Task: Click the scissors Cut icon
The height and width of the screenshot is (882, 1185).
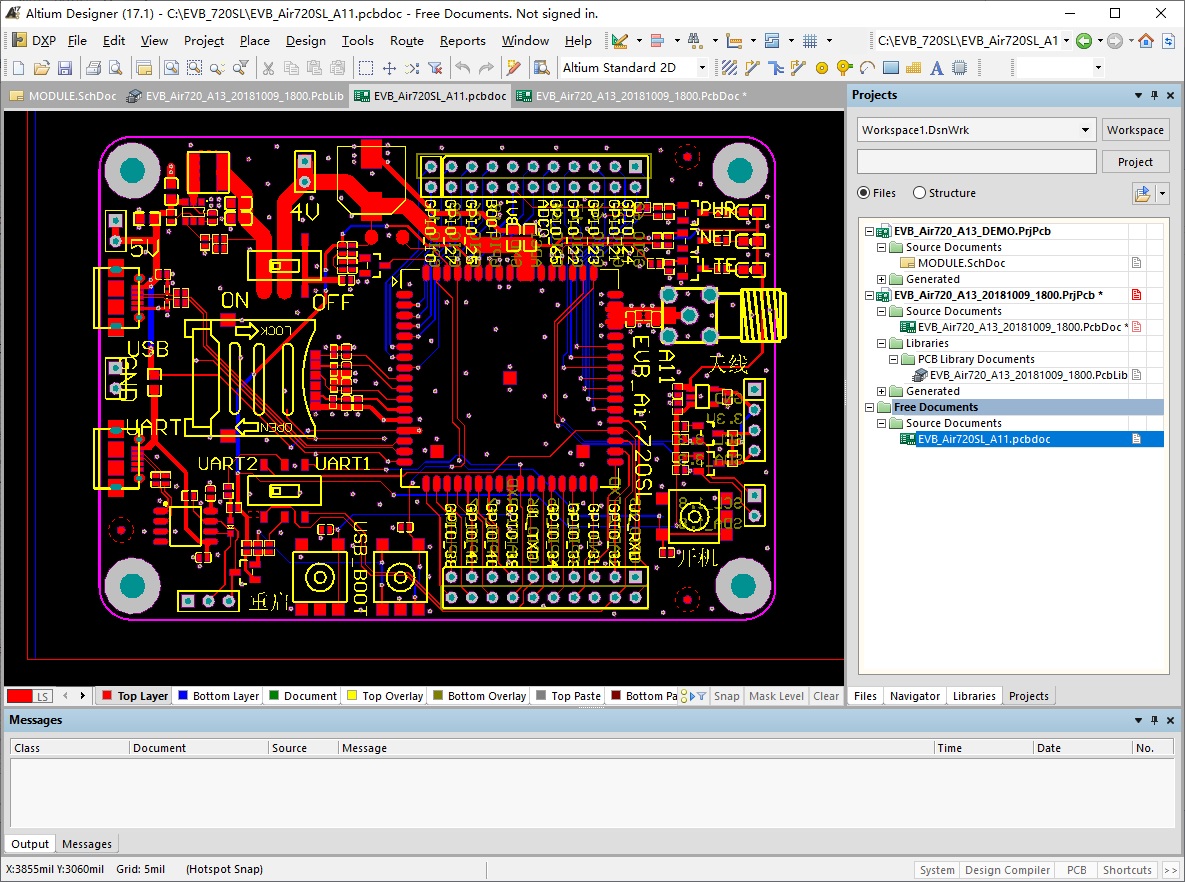Action: pyautogui.click(x=268, y=68)
